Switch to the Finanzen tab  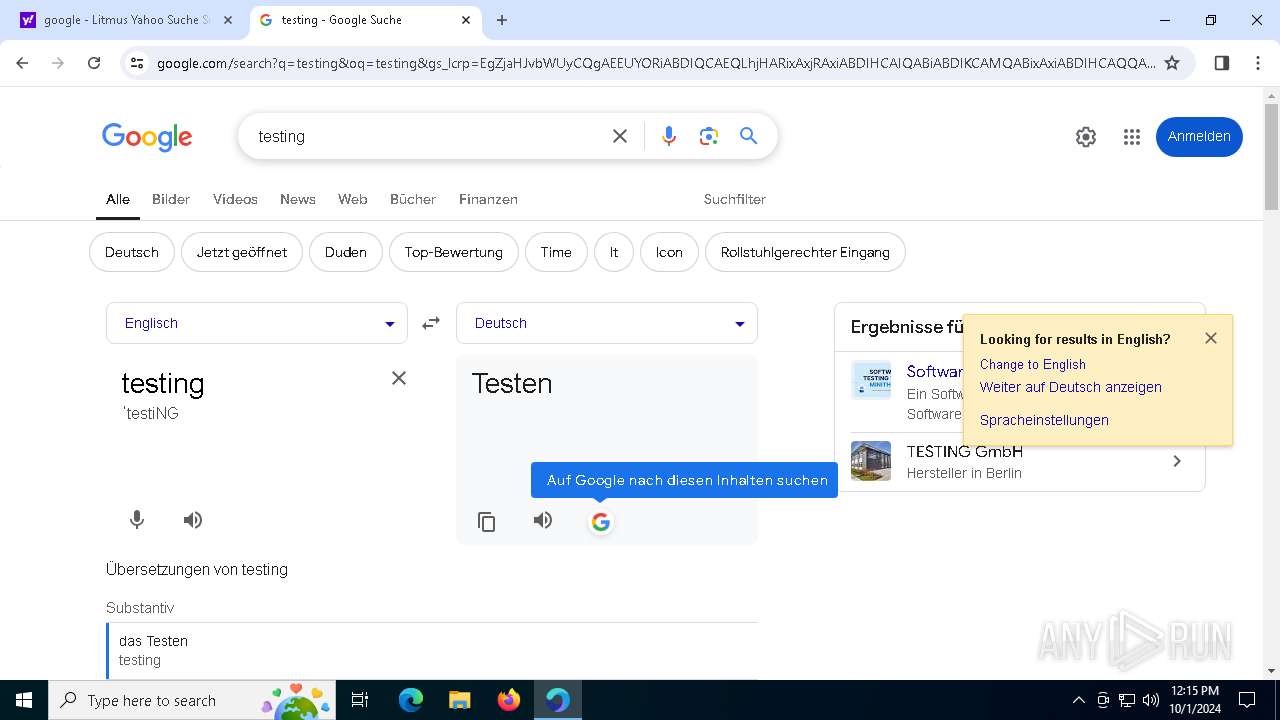488,199
